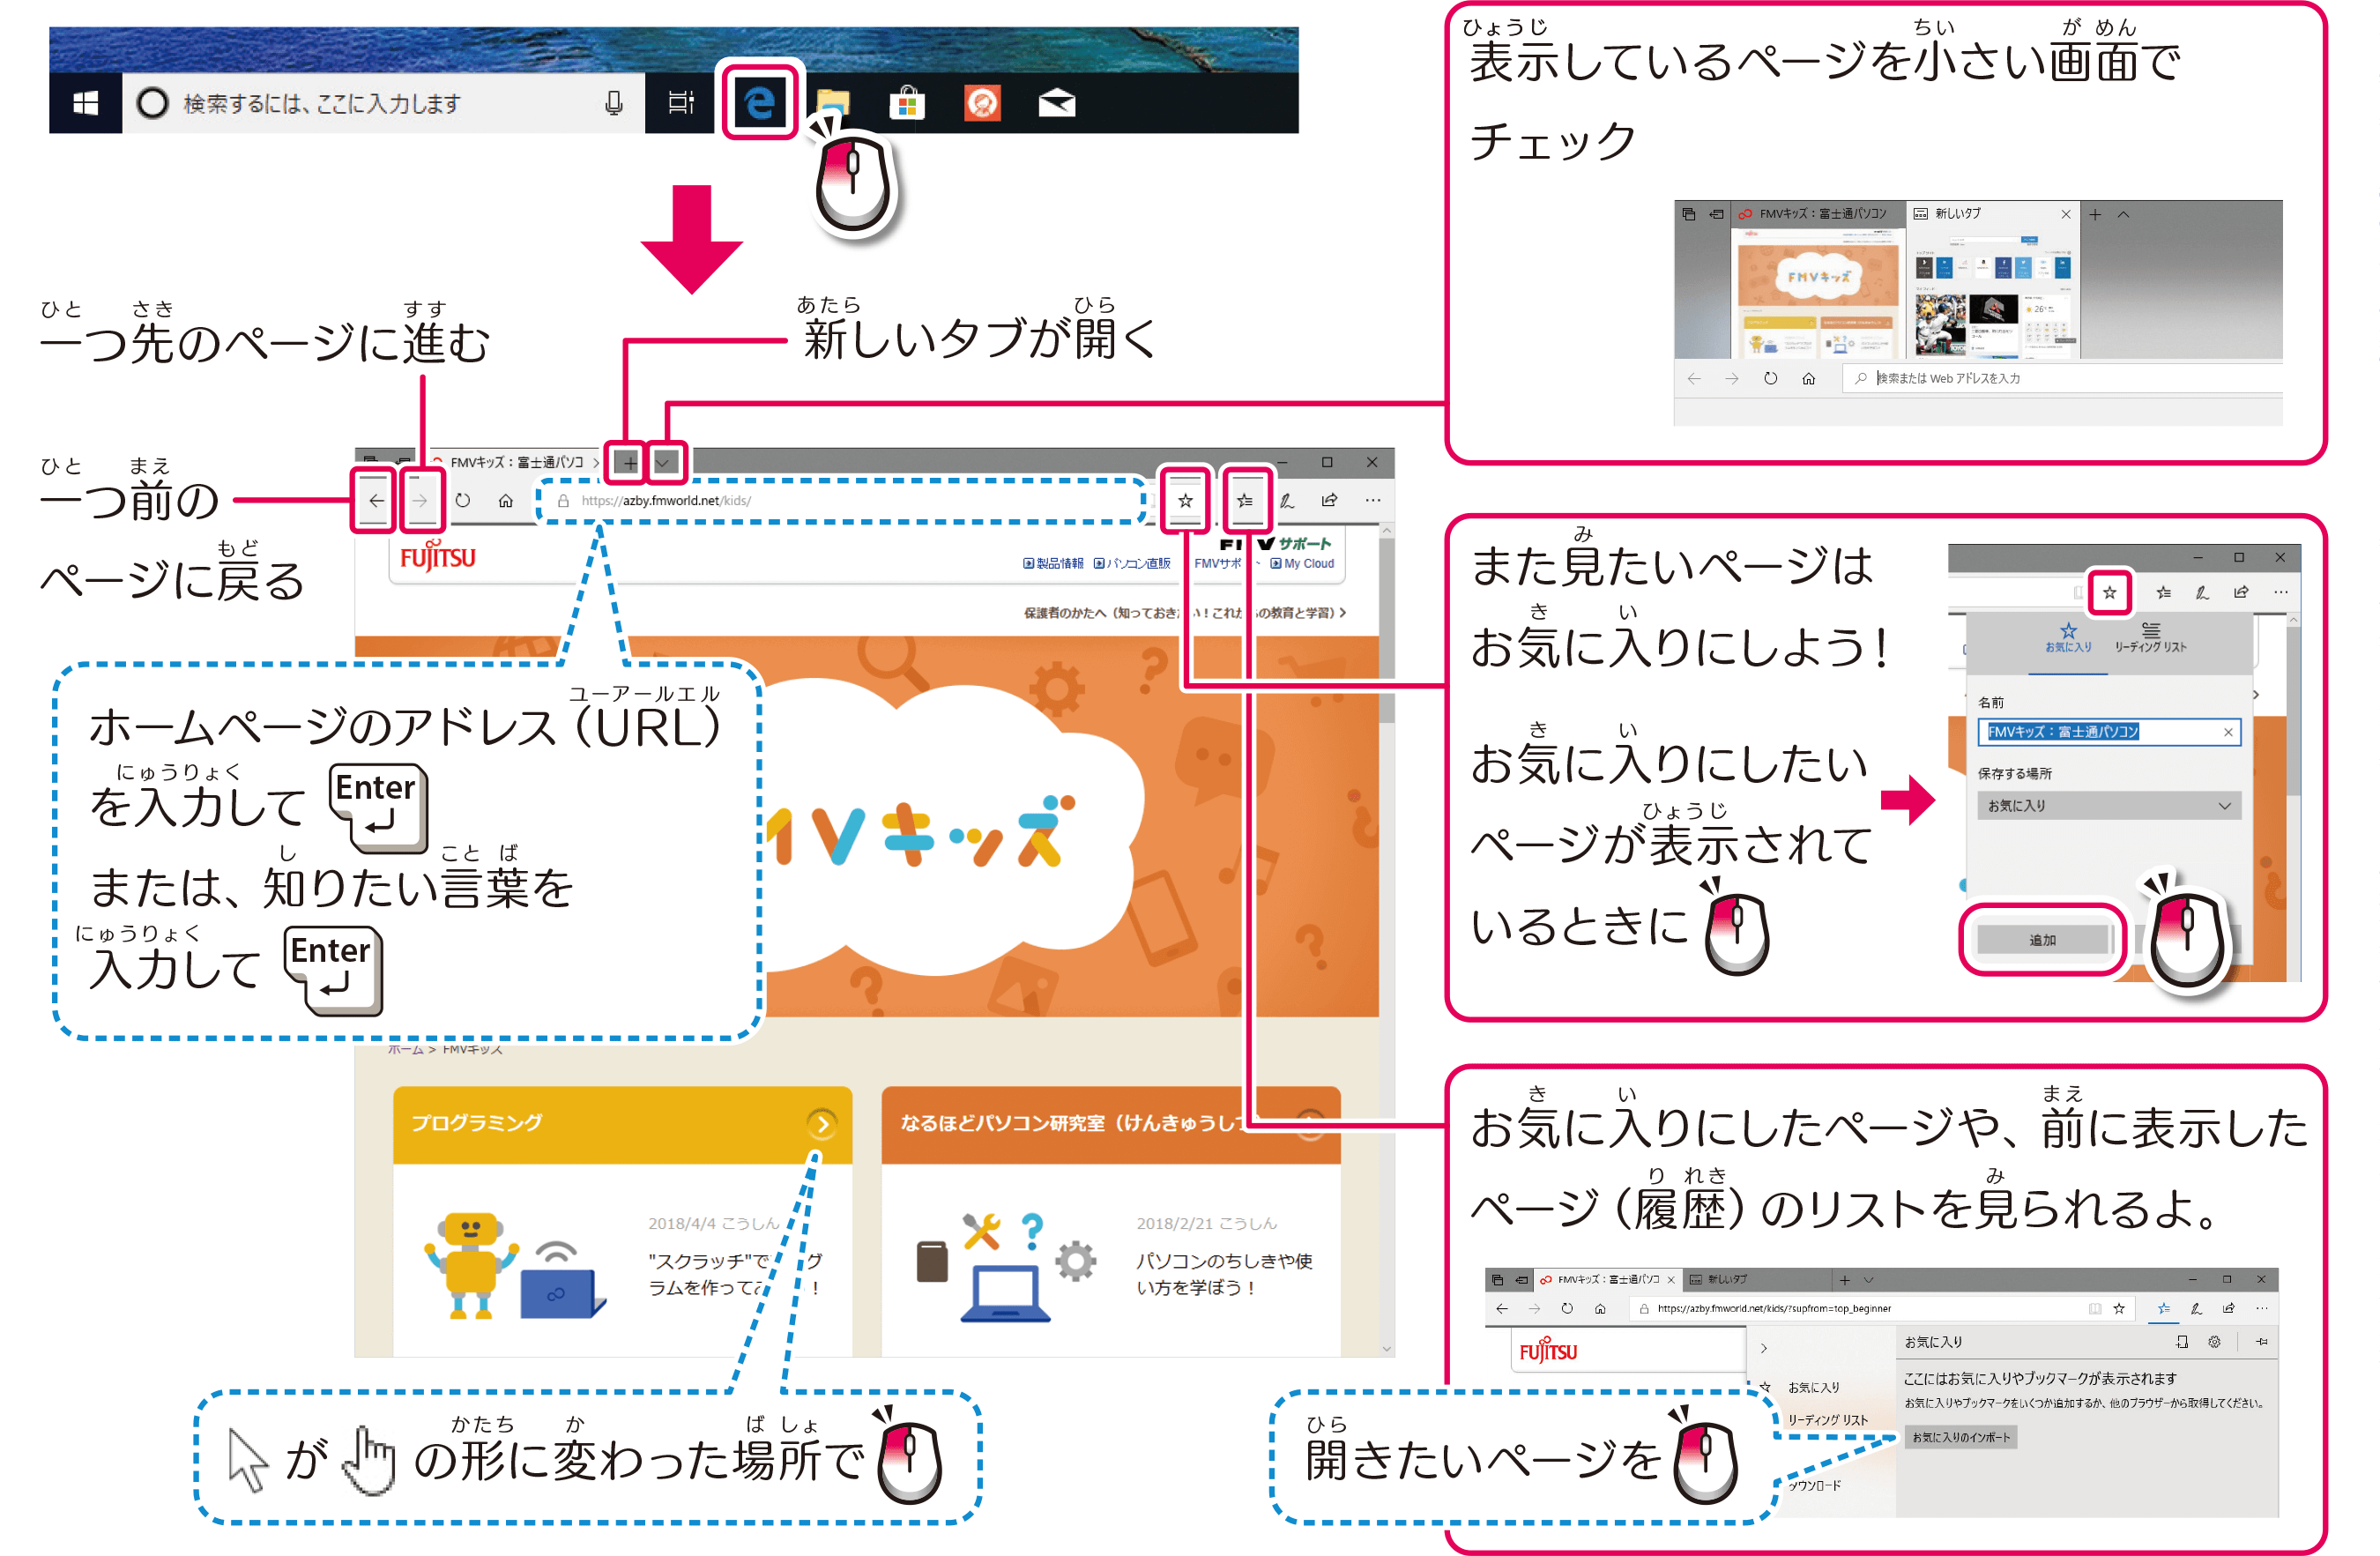Click the back arrow in the large center browser
Viewport: 2380px width, 1556px height.
376,500
